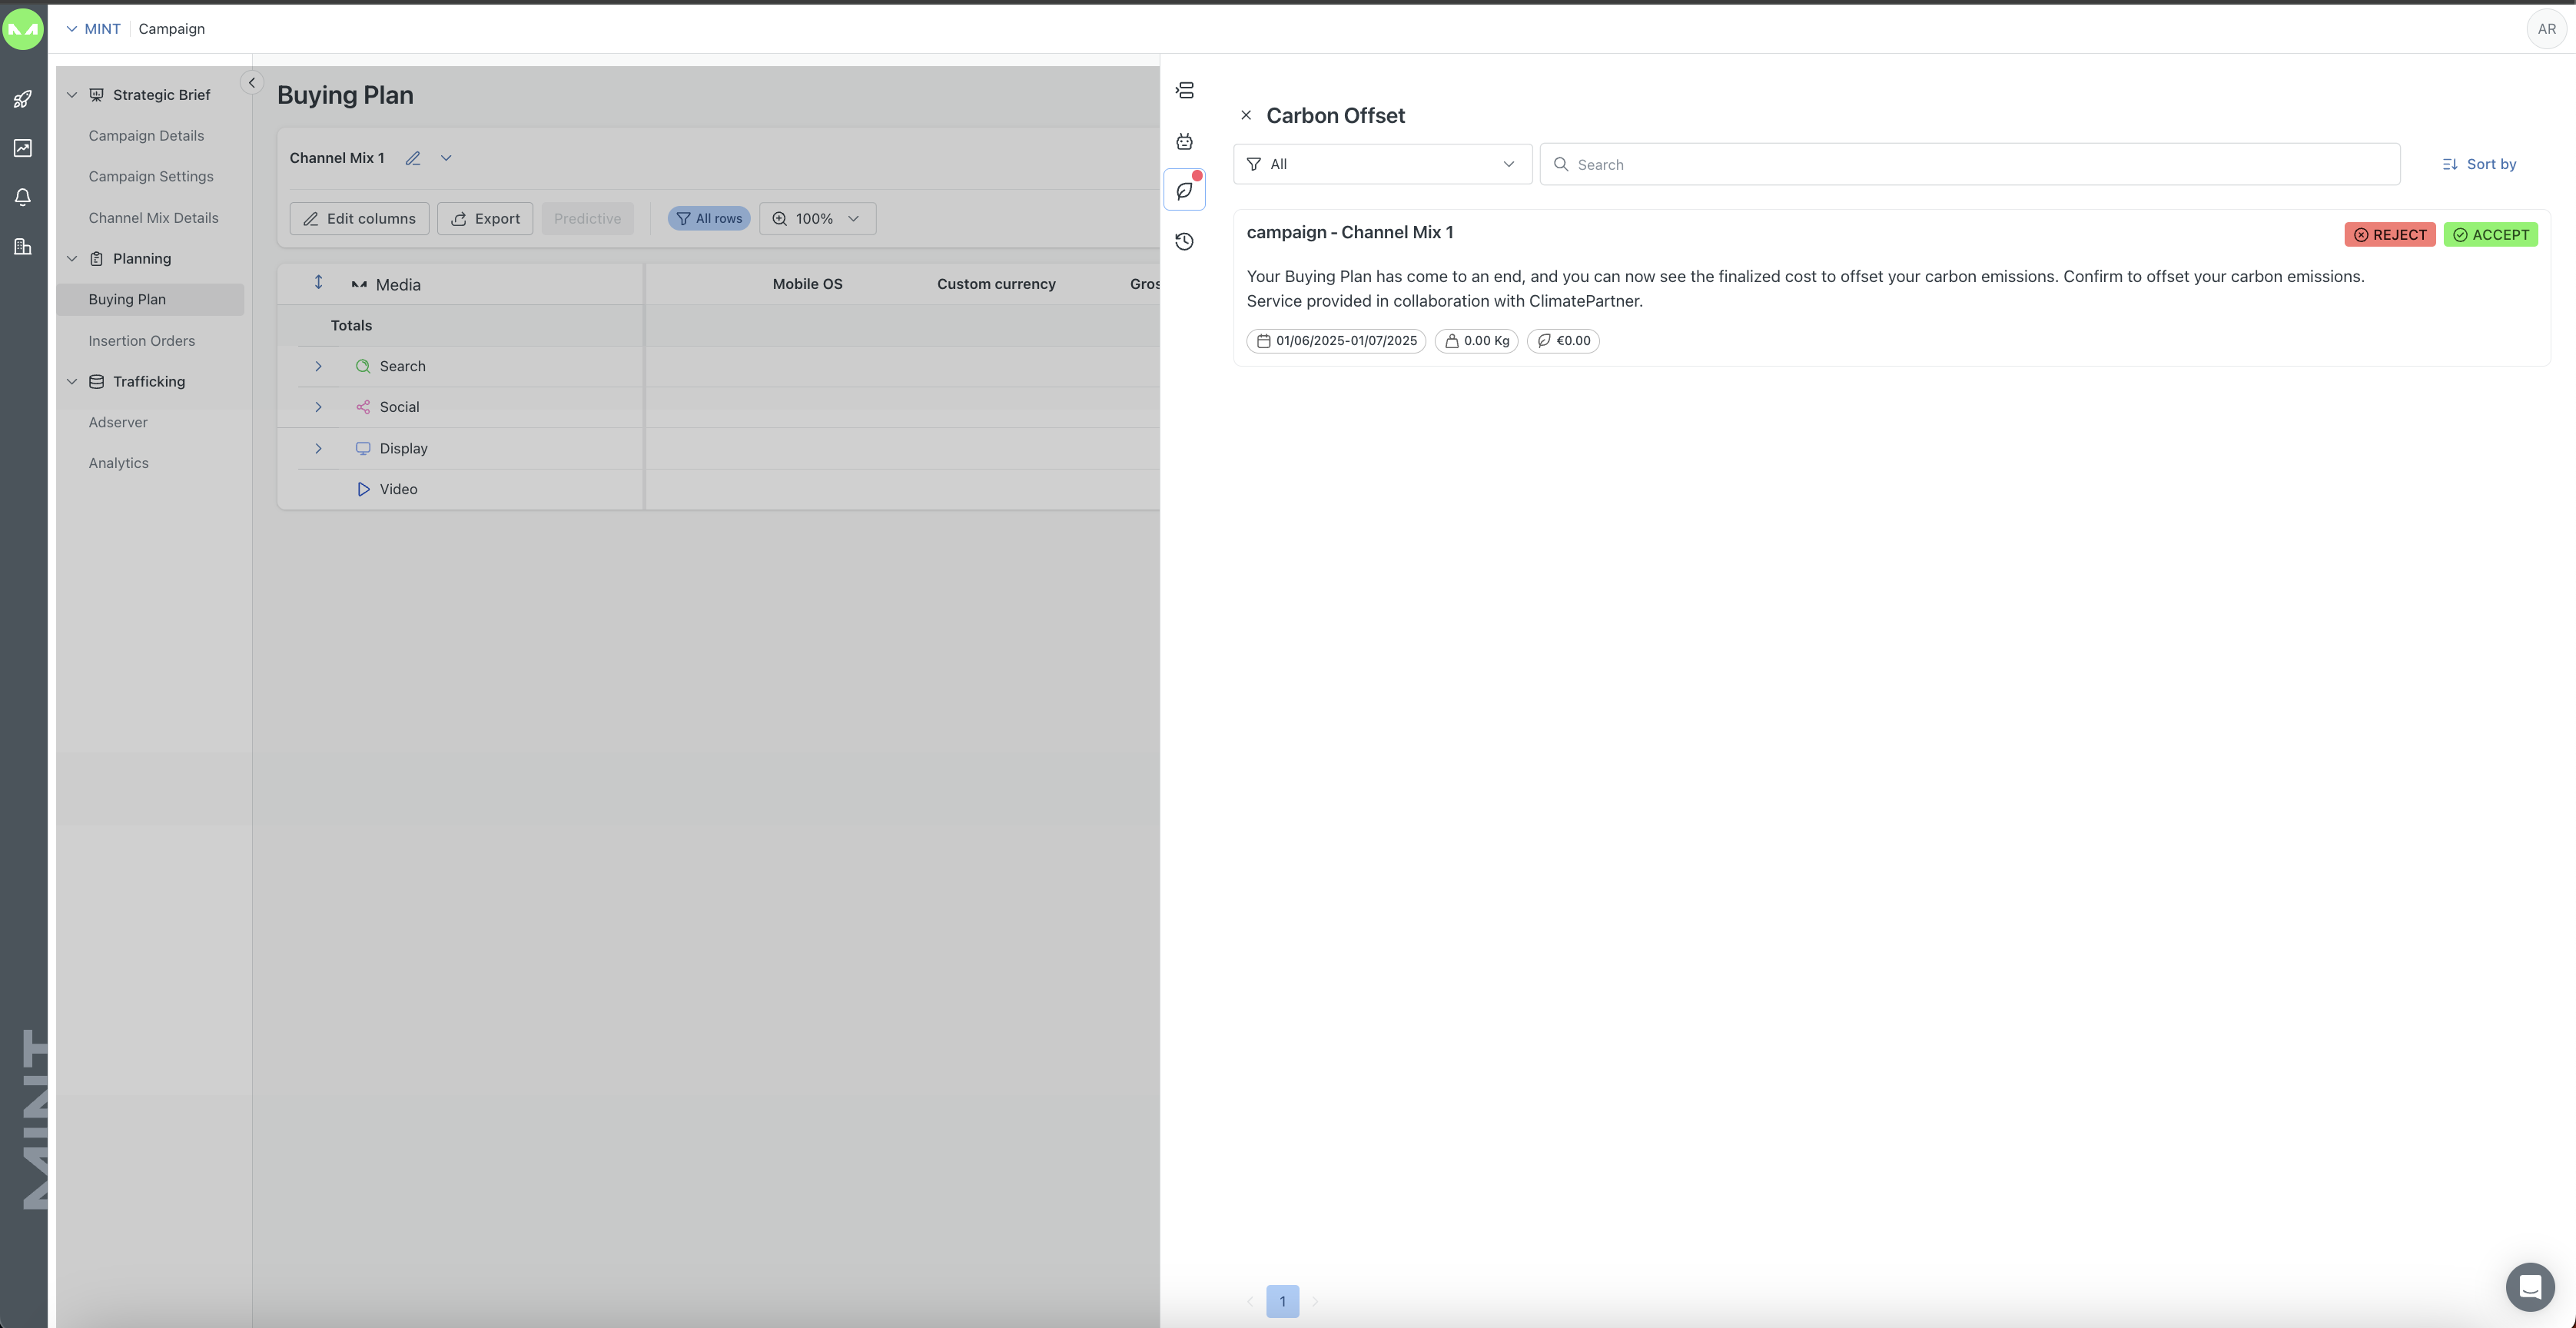Screen dimensions: 2576x1328
Task: Toggle the All rows filter chip
Action: (708, 218)
